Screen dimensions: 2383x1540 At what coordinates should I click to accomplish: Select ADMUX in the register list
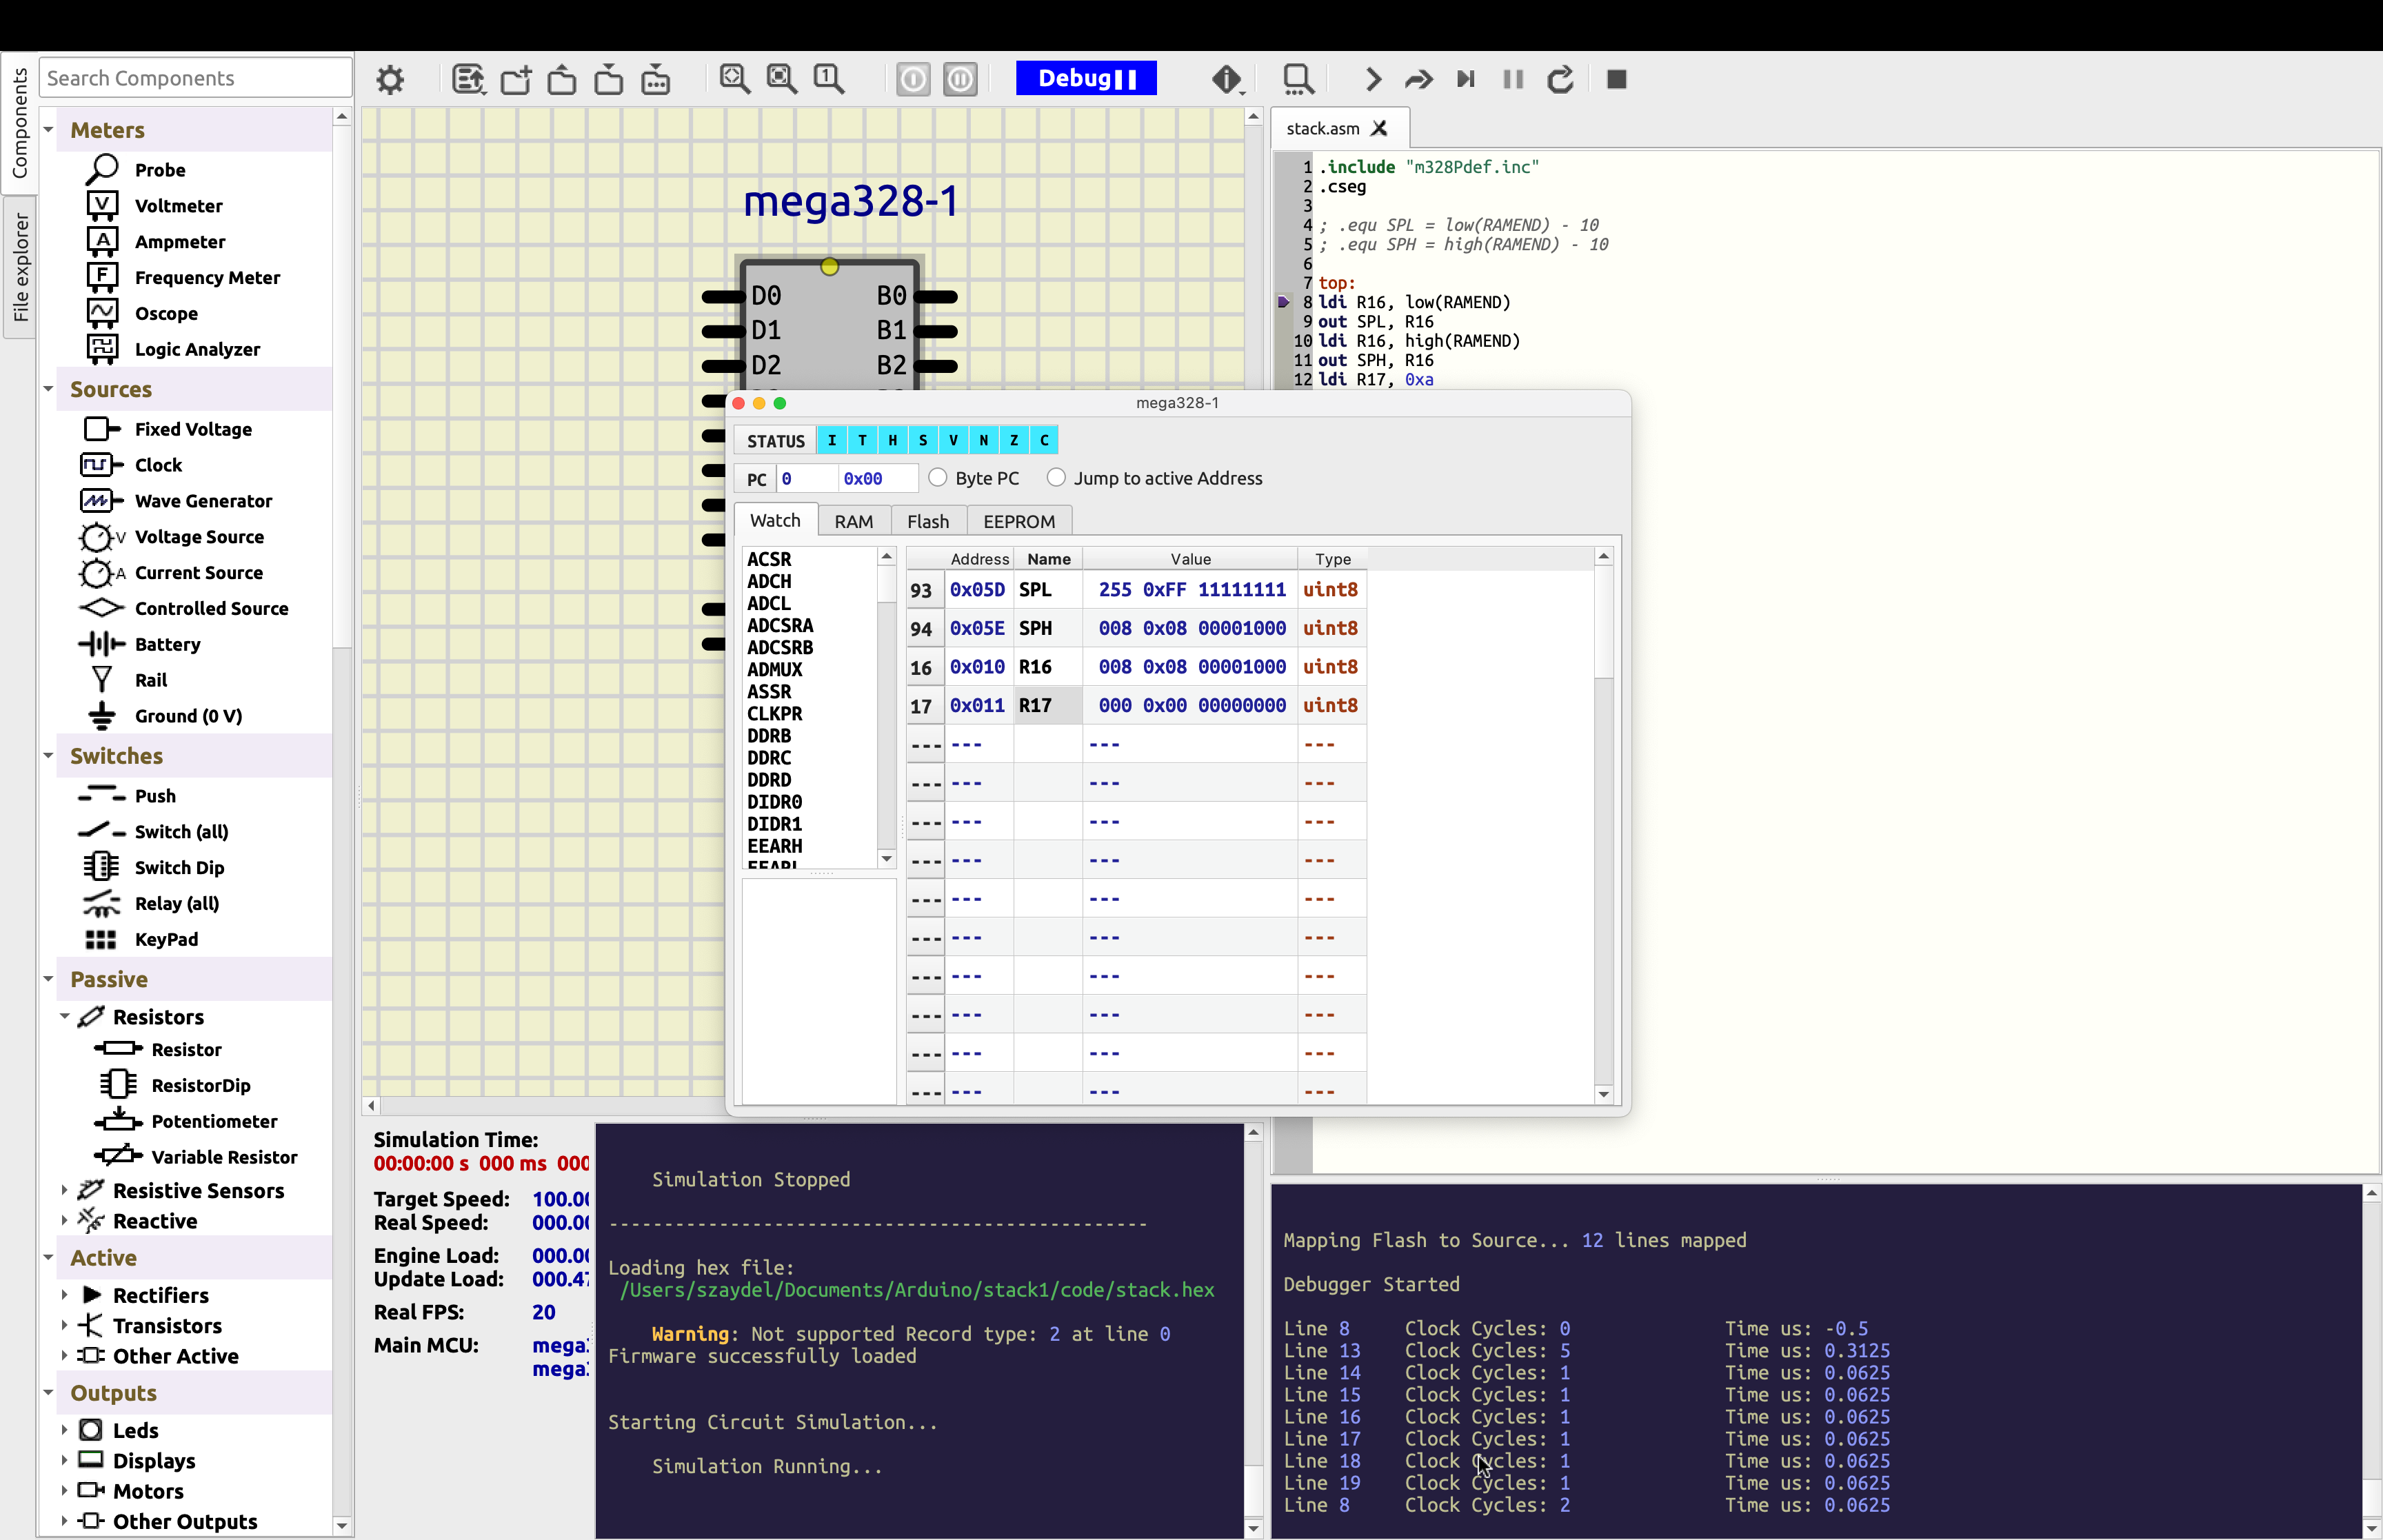pos(775,669)
